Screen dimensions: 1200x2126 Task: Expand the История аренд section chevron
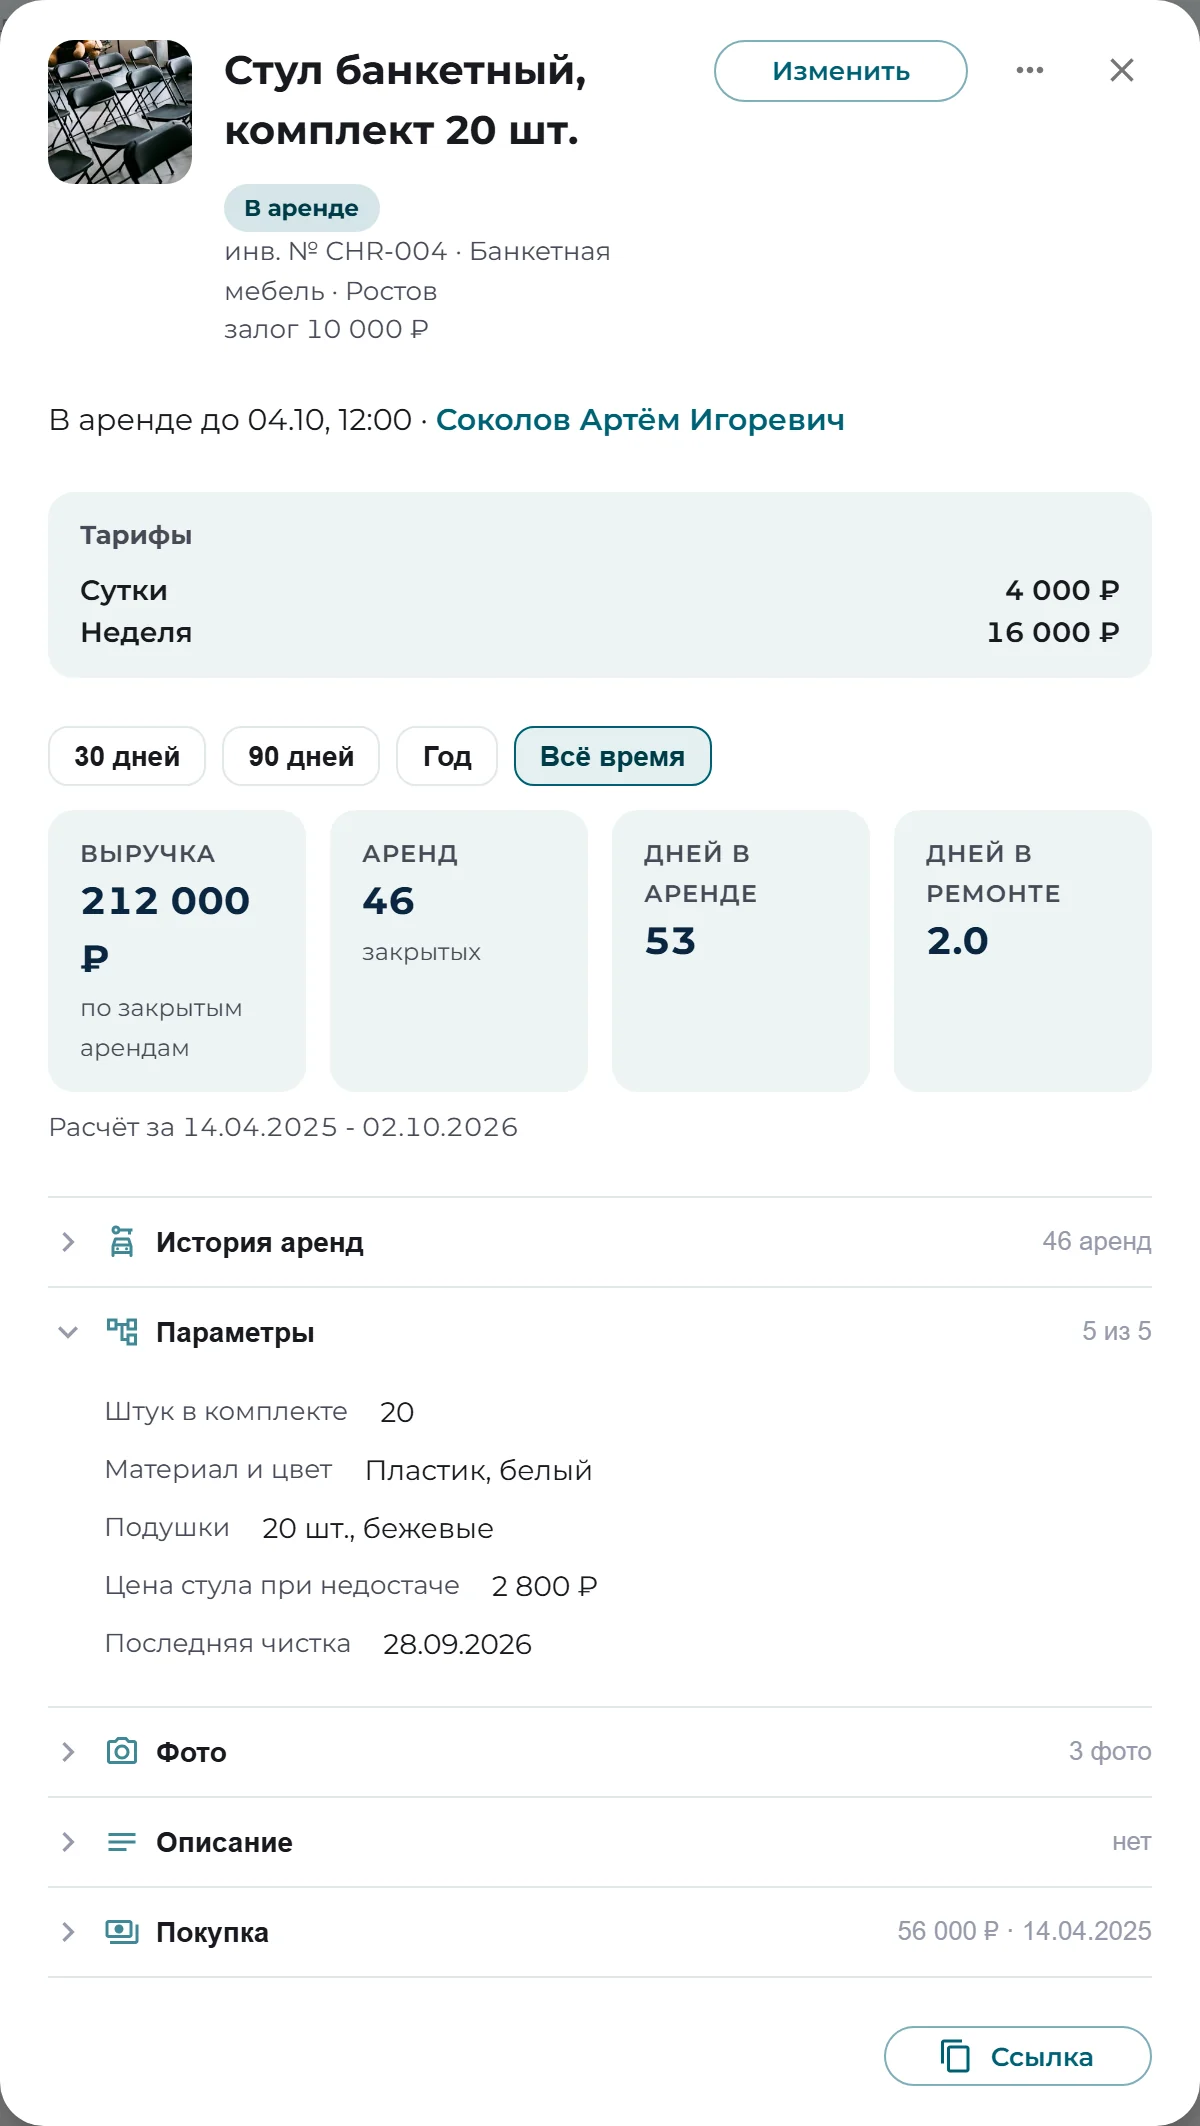click(x=68, y=1242)
